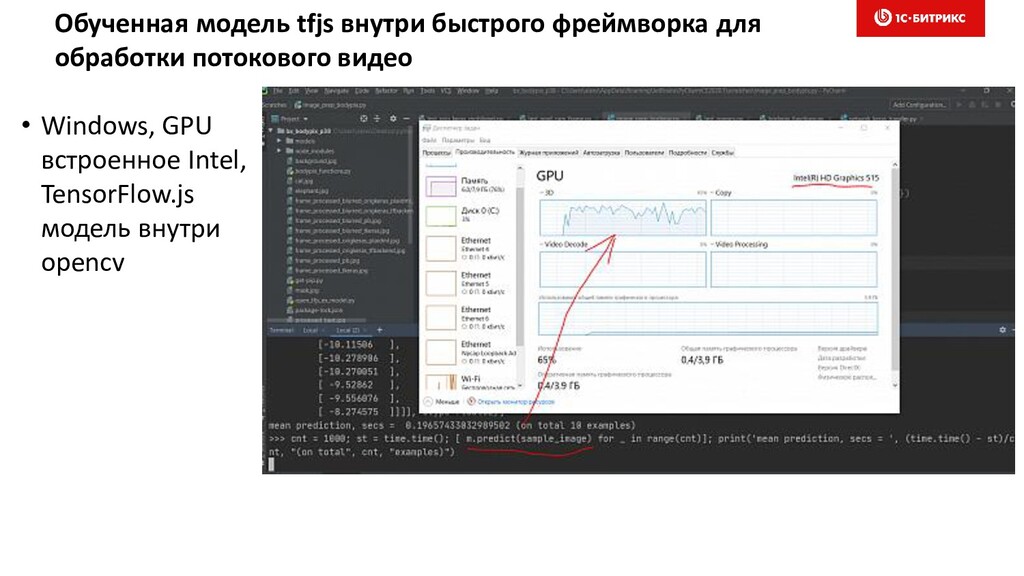Click the PyCharm run icon in toolbar
This screenshot has height=576, width=1024.
(x=959, y=104)
